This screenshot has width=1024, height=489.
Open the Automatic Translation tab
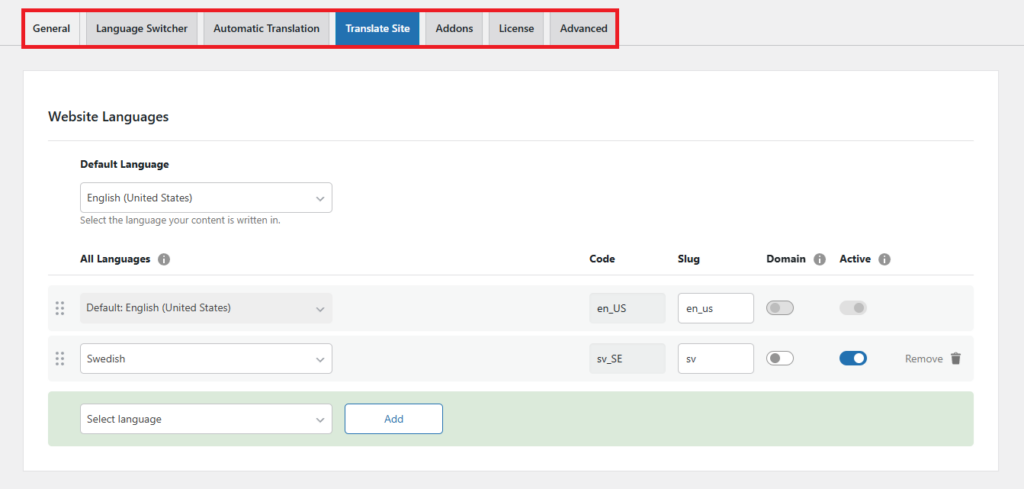(266, 28)
